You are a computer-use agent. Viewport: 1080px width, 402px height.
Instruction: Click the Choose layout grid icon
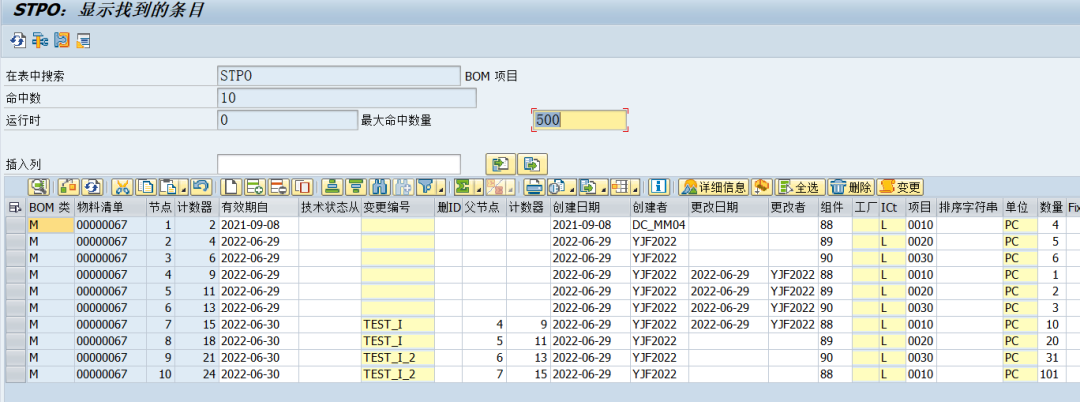(x=619, y=187)
